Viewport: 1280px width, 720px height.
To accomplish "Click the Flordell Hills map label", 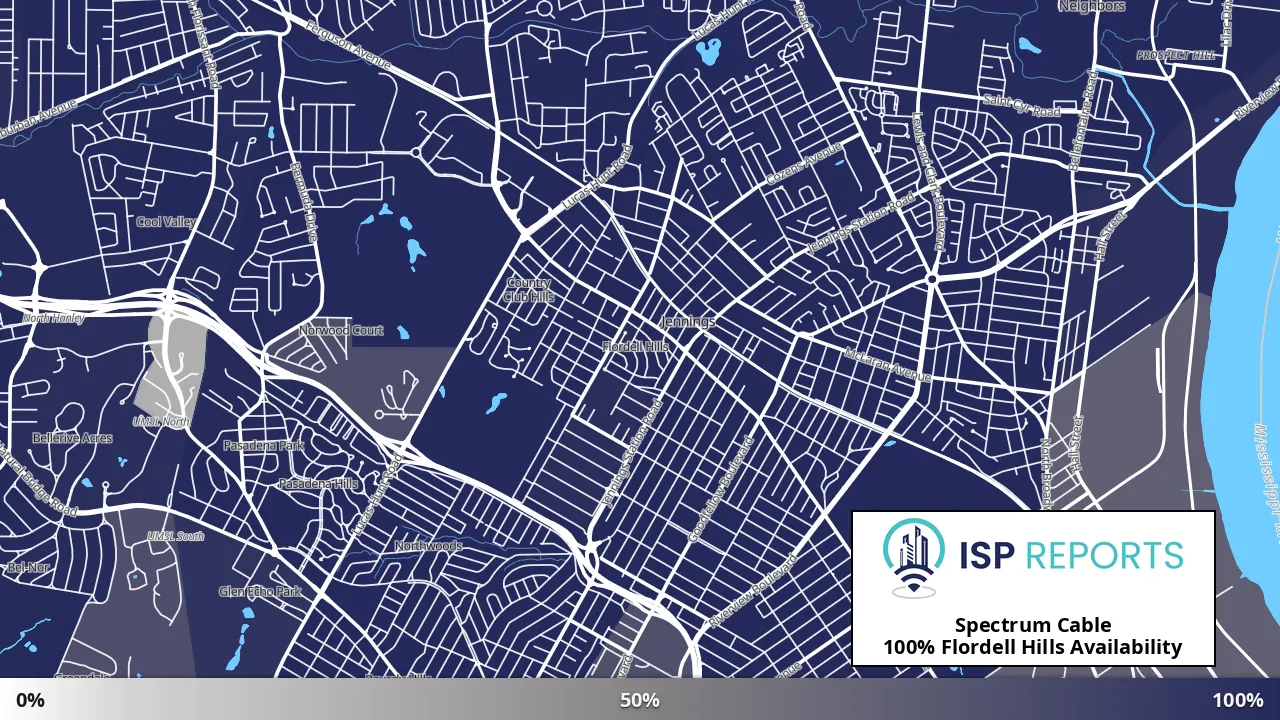I will pyautogui.click(x=635, y=346).
